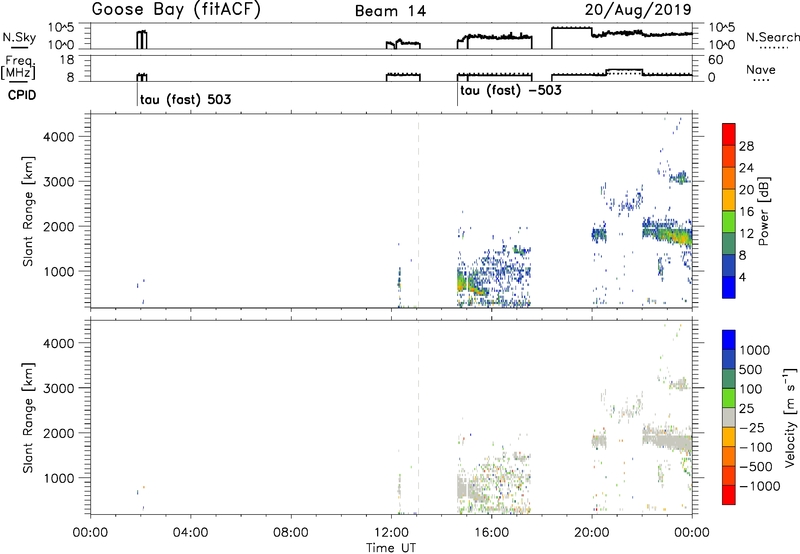This screenshot has width=800, height=554.
Task: Click the 08:00 time tick label
Action: pos(291,533)
